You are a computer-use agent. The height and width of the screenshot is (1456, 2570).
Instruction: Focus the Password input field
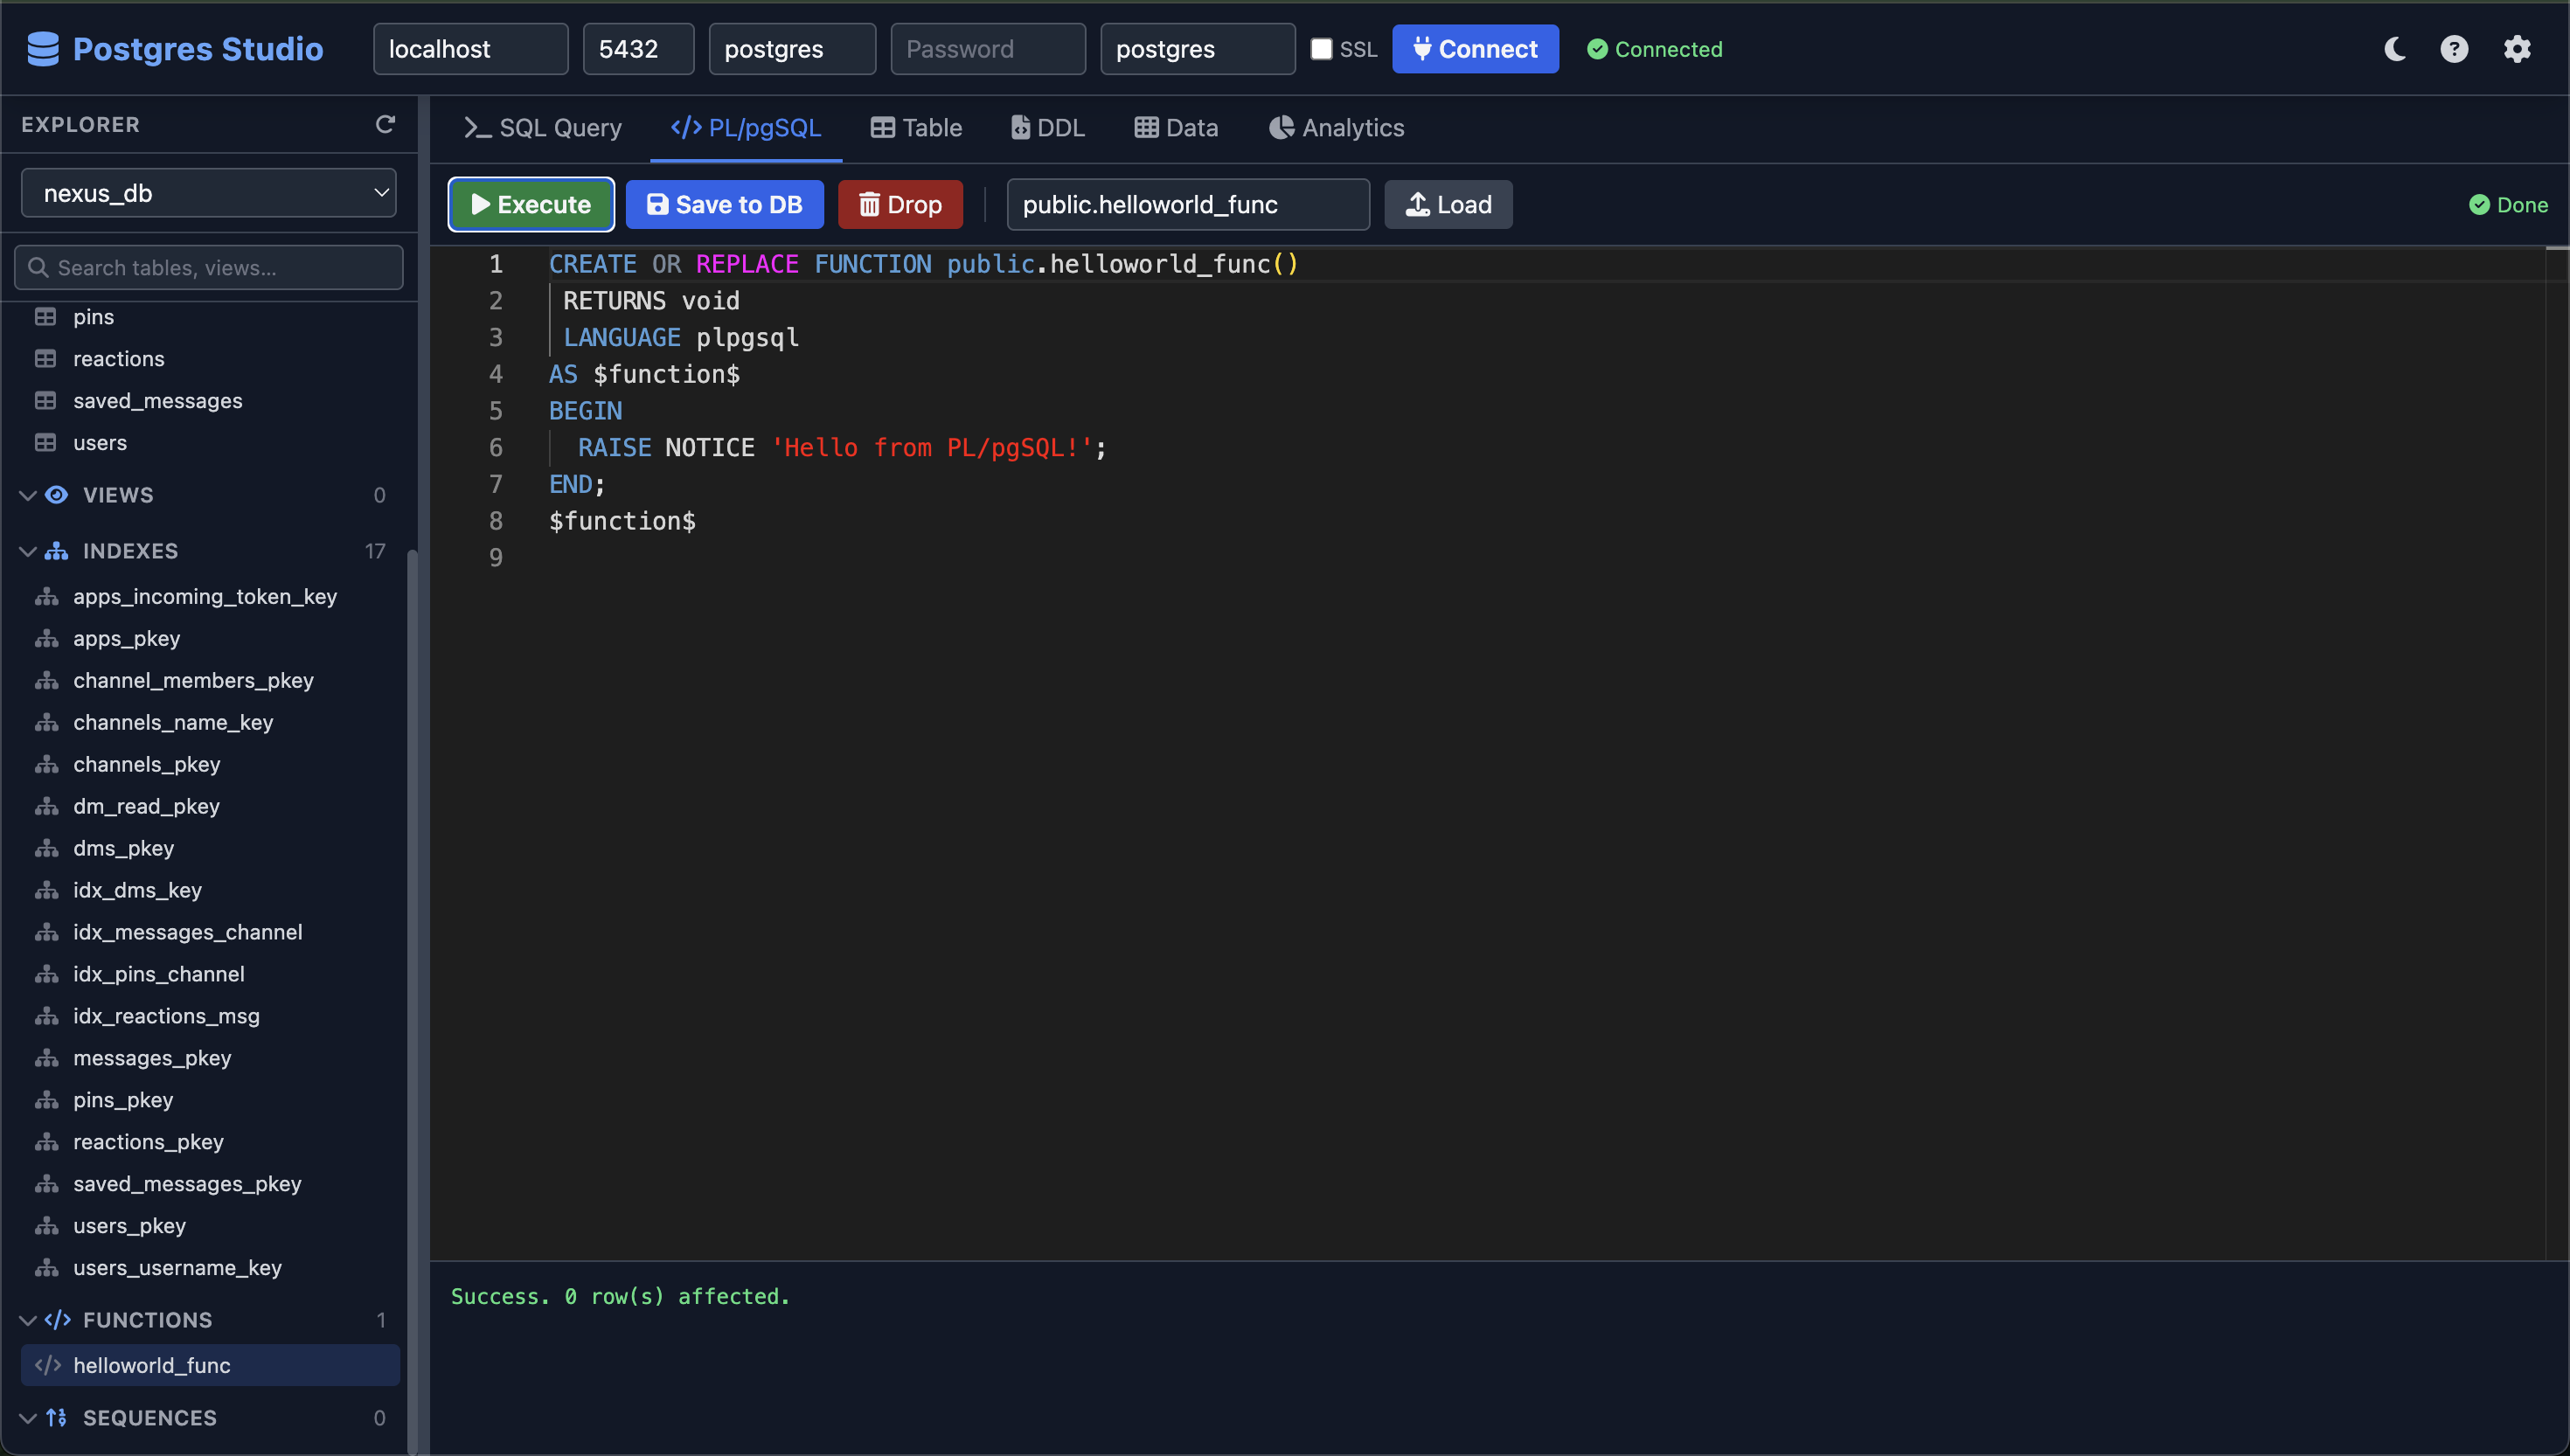[x=988, y=49]
